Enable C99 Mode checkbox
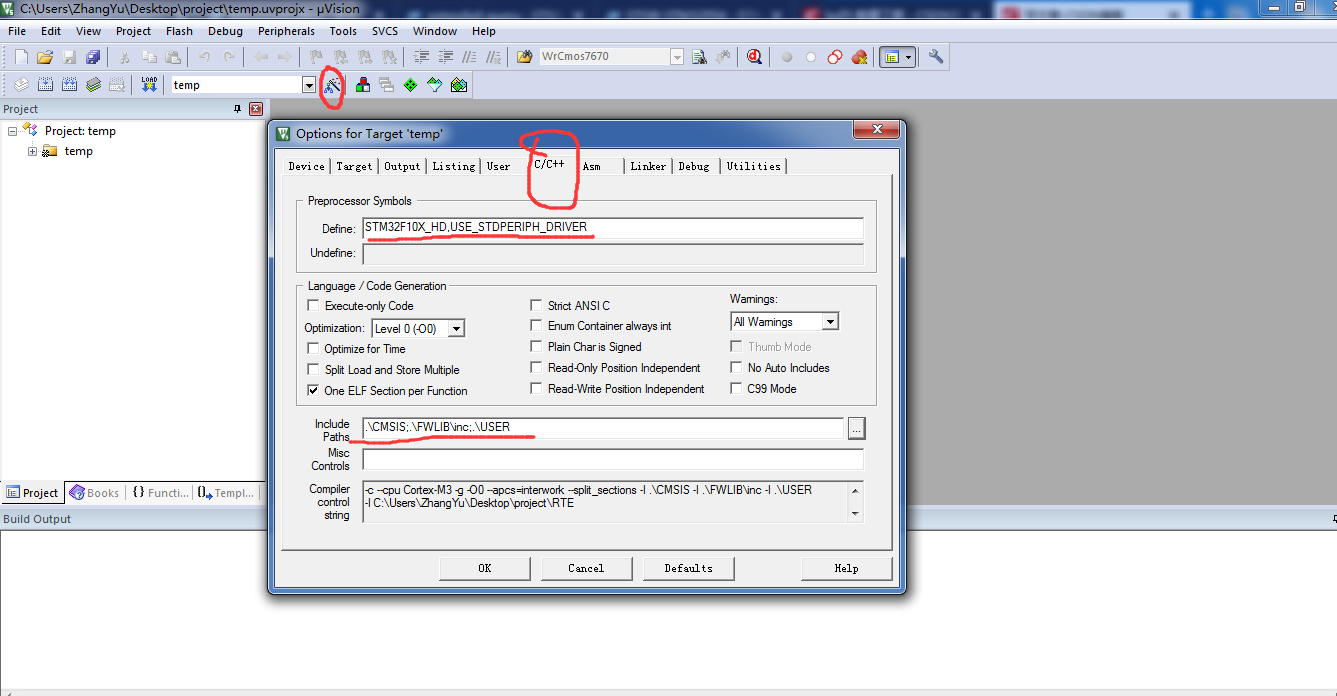The image size is (1337, 696). (x=737, y=389)
